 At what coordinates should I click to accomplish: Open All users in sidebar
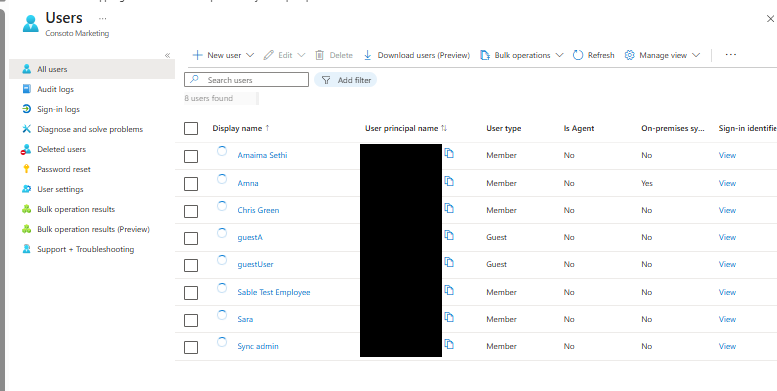tap(92, 69)
